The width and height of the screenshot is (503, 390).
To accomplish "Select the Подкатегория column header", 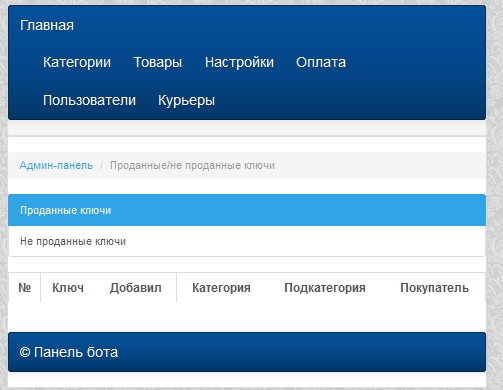I will 325,288.
